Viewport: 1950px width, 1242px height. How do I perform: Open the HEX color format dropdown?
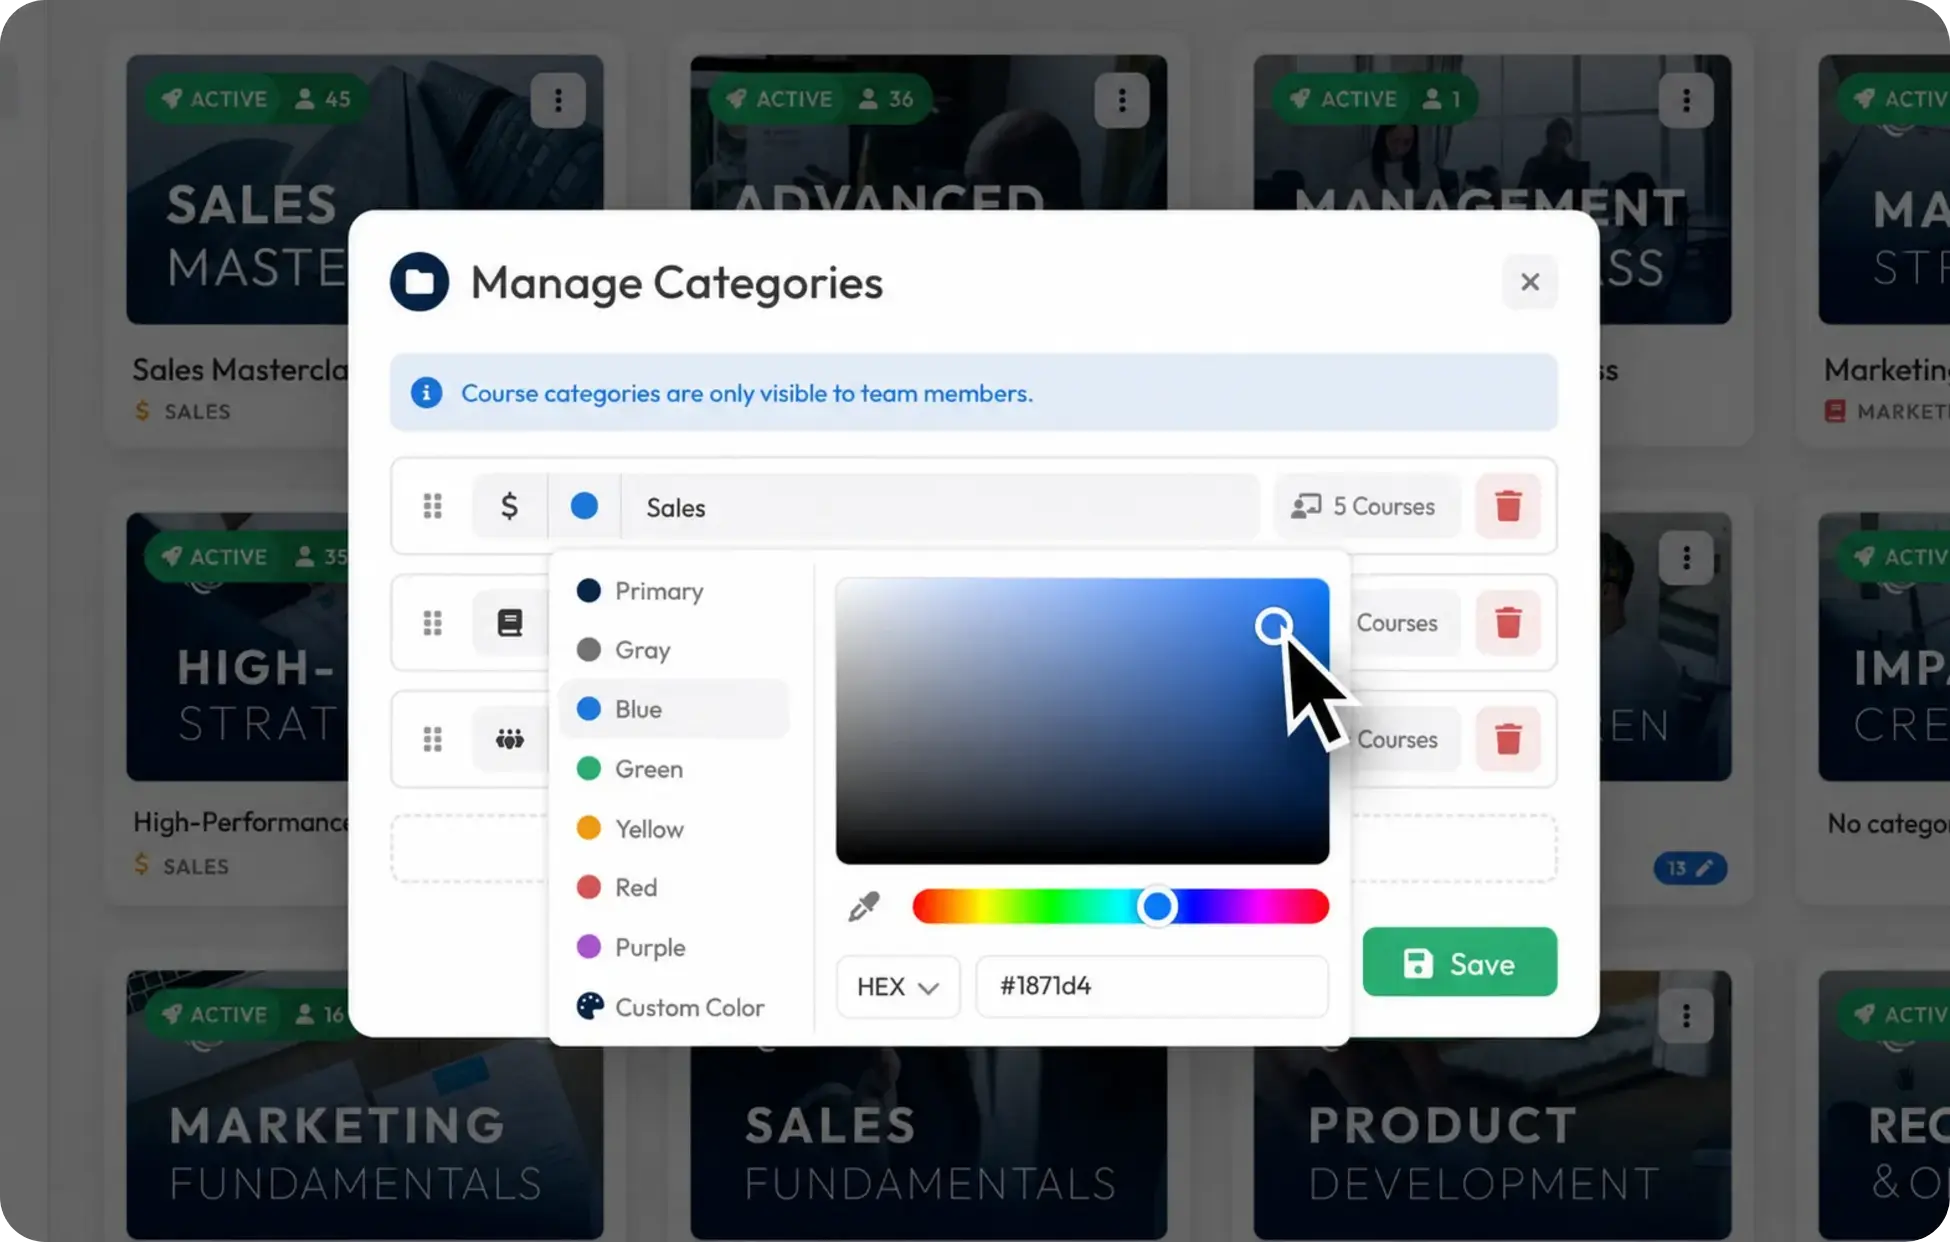click(898, 987)
